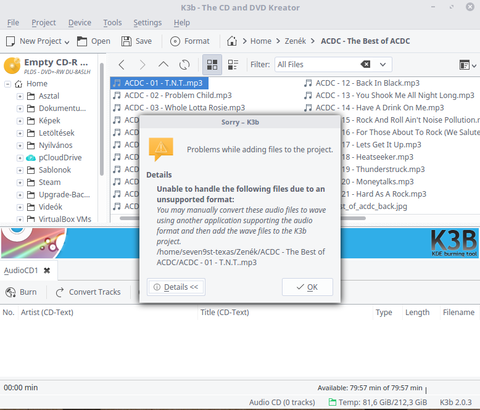Click the folder tree vertical scrollbar
The width and height of the screenshot is (480, 410).
[x=102, y=119]
